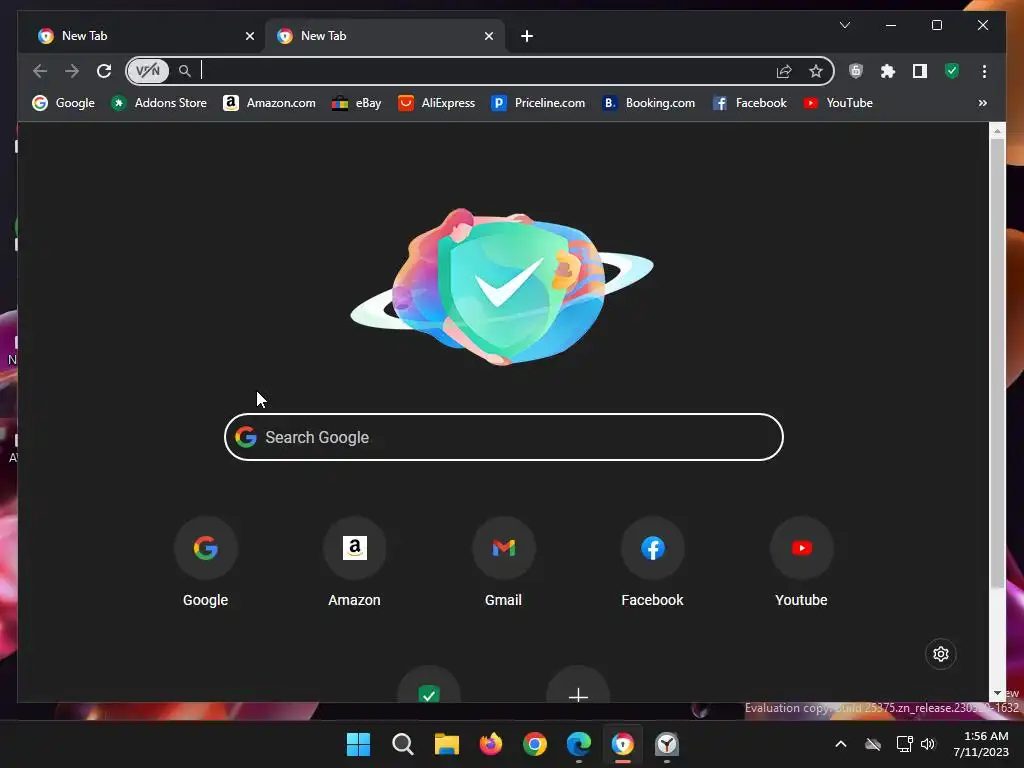Open the Youtube shortcut tile
This screenshot has height=768, width=1024.
[801, 563]
